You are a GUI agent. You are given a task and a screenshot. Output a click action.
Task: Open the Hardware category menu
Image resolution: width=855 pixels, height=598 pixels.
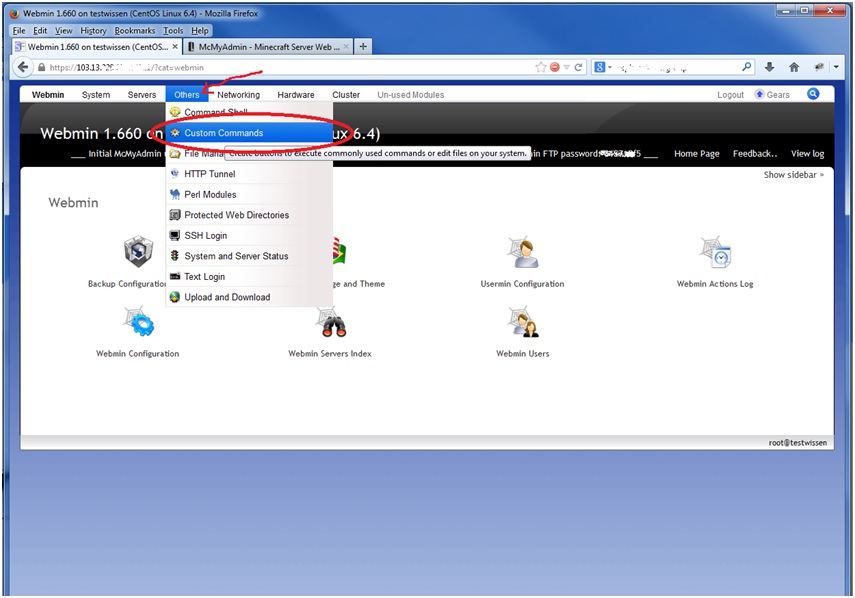pyautogui.click(x=296, y=95)
